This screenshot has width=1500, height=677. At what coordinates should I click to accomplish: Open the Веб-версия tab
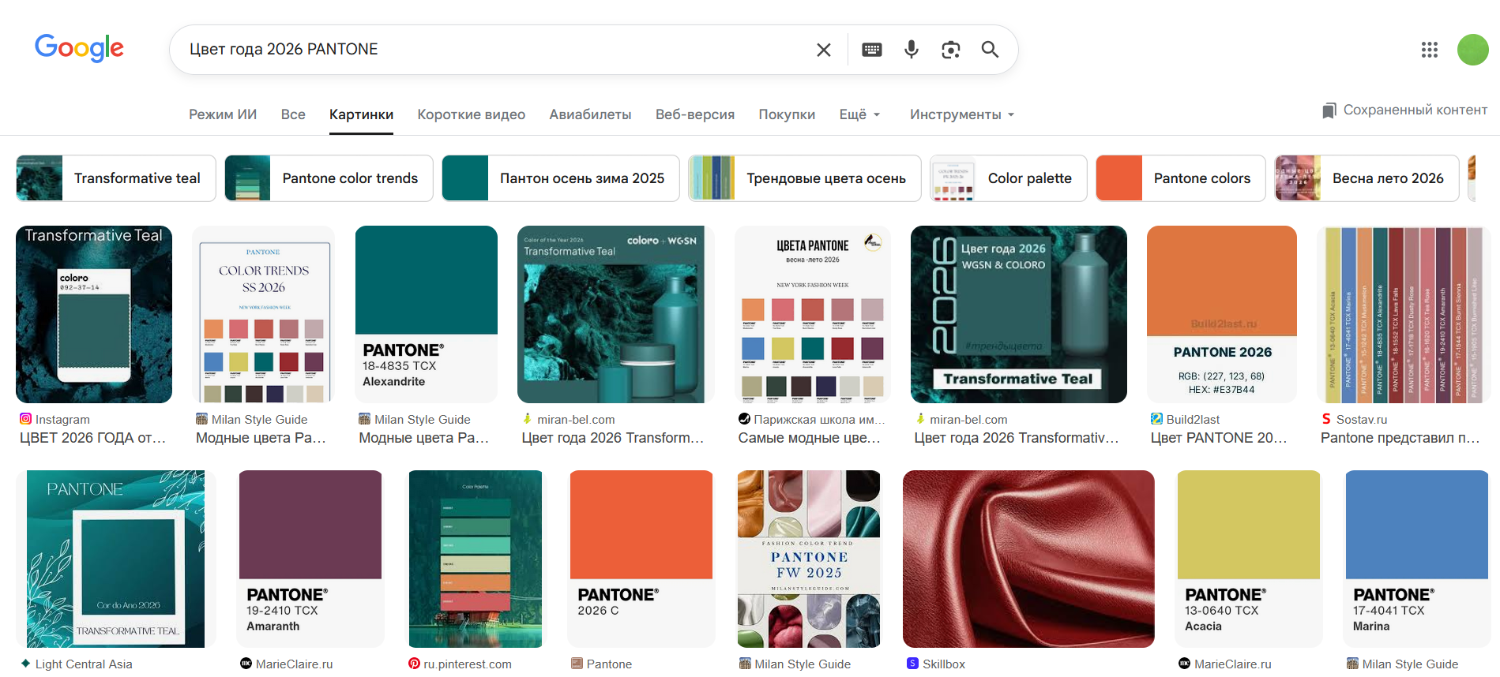point(695,114)
